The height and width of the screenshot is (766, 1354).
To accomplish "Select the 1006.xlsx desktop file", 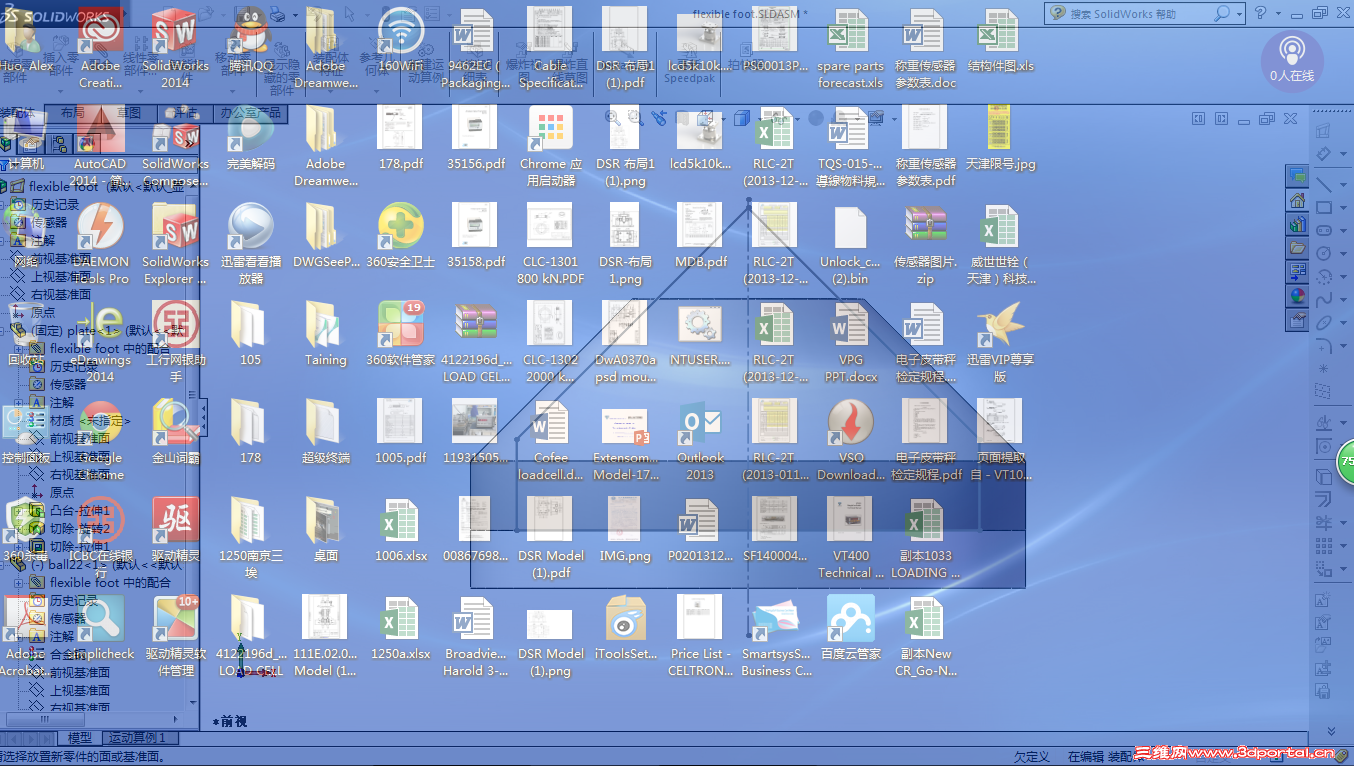I will click(401, 530).
